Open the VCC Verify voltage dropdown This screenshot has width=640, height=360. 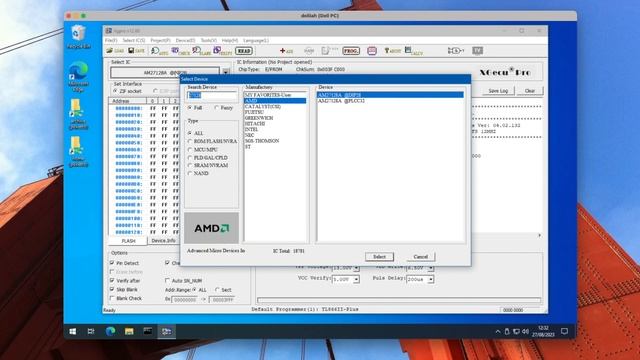[x=356, y=280]
